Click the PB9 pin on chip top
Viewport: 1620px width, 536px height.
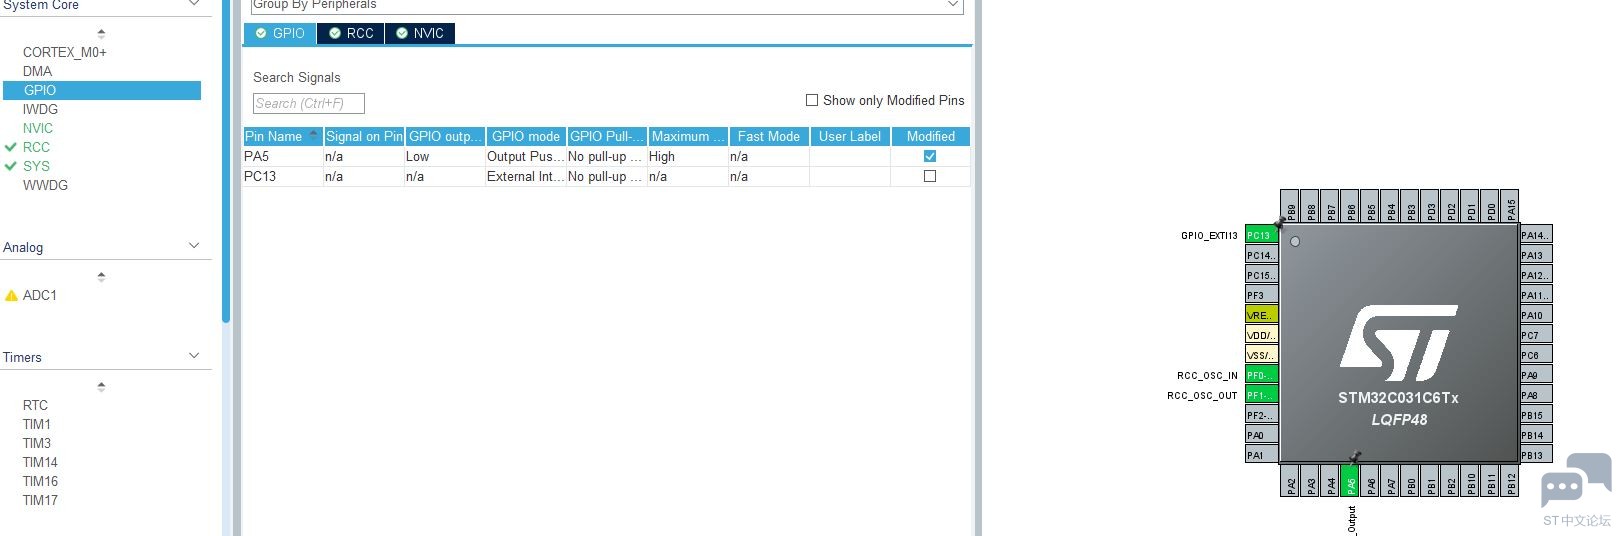pyautogui.click(x=1290, y=207)
